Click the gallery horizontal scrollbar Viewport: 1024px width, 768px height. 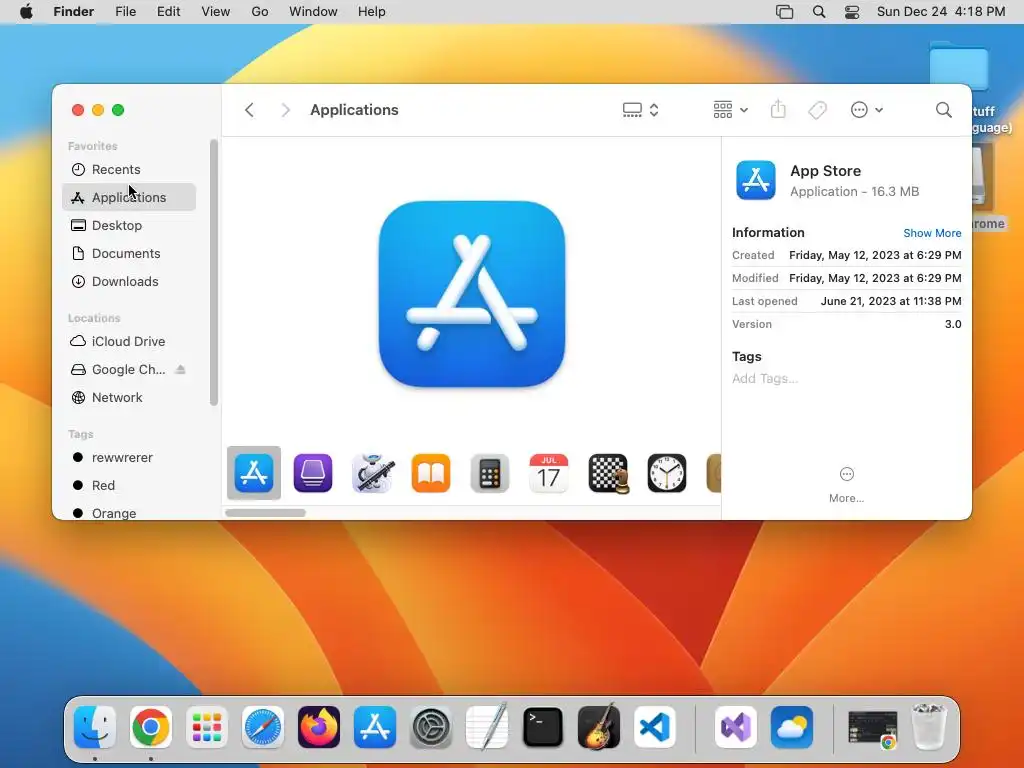coord(265,513)
